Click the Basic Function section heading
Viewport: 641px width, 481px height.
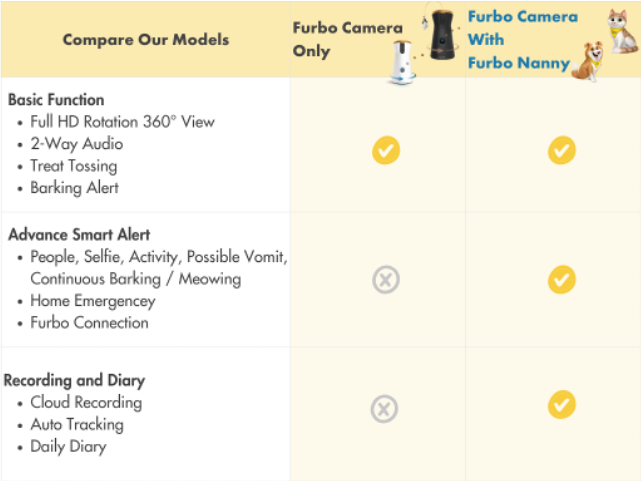56,100
